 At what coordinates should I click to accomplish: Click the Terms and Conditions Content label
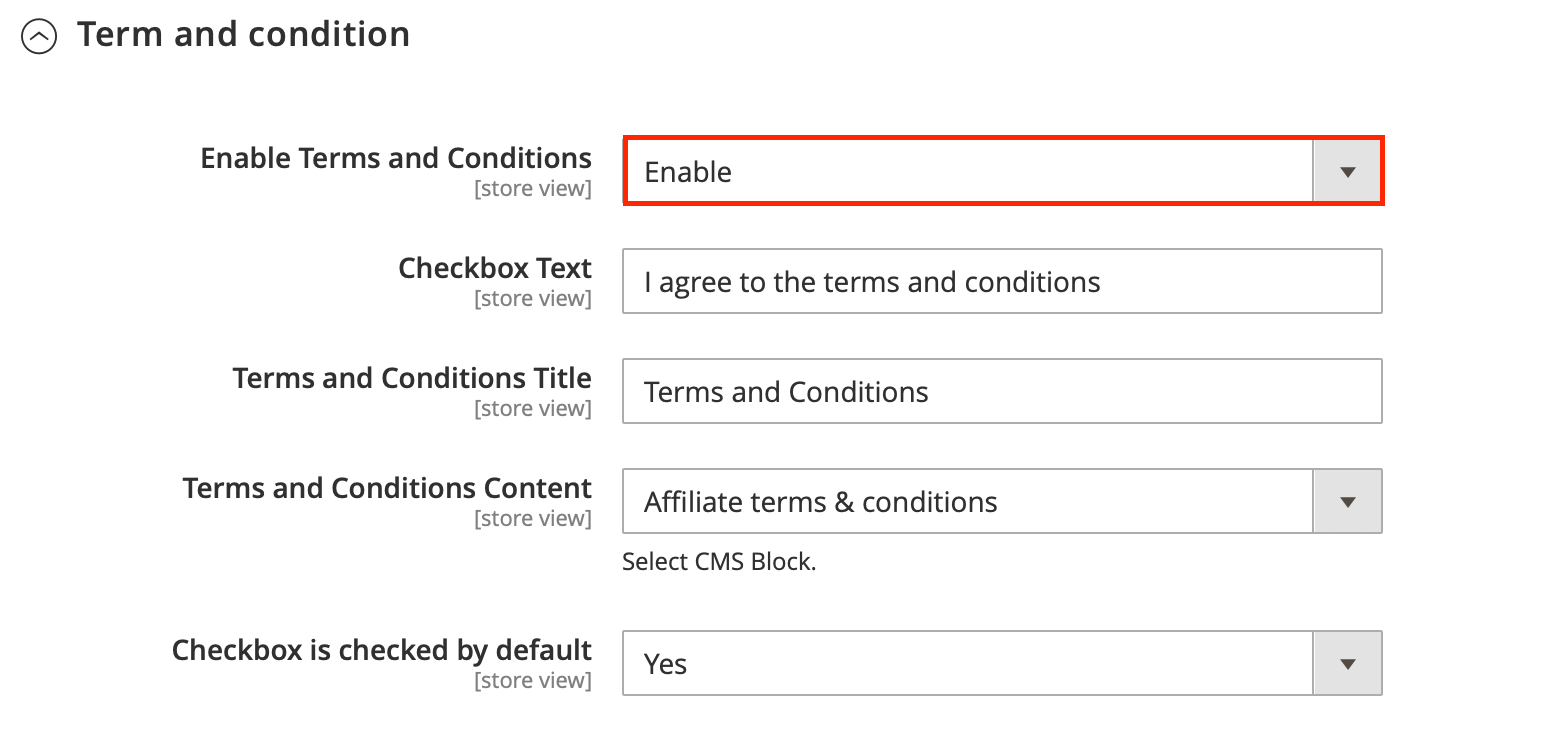(387, 488)
